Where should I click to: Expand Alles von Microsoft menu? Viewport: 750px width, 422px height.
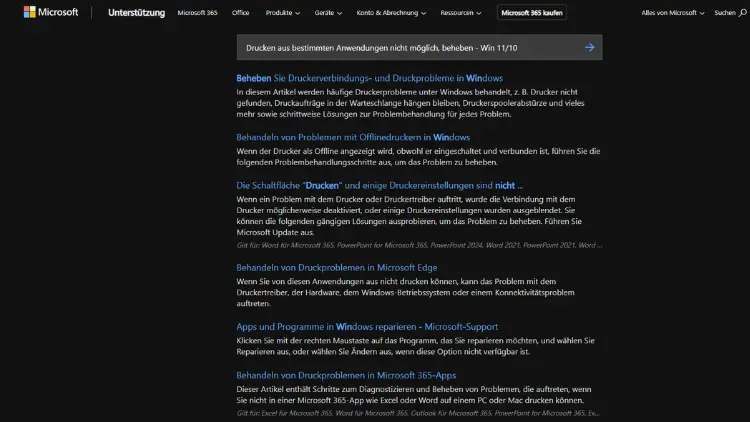tap(673, 13)
